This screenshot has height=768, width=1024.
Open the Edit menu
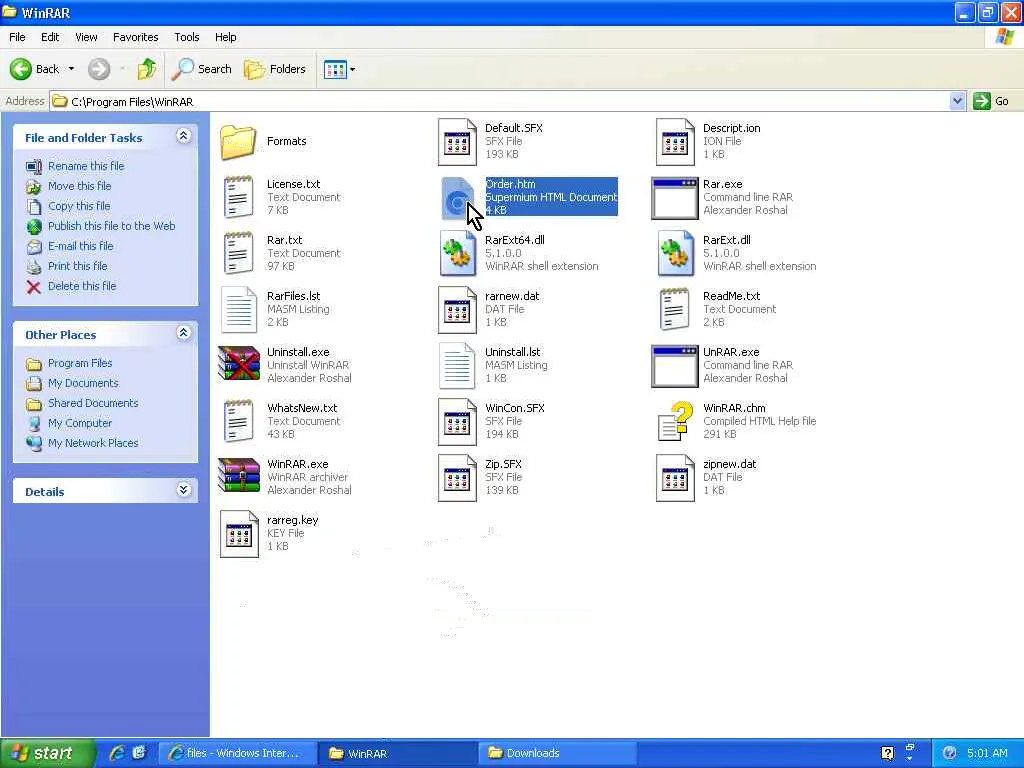coord(50,37)
